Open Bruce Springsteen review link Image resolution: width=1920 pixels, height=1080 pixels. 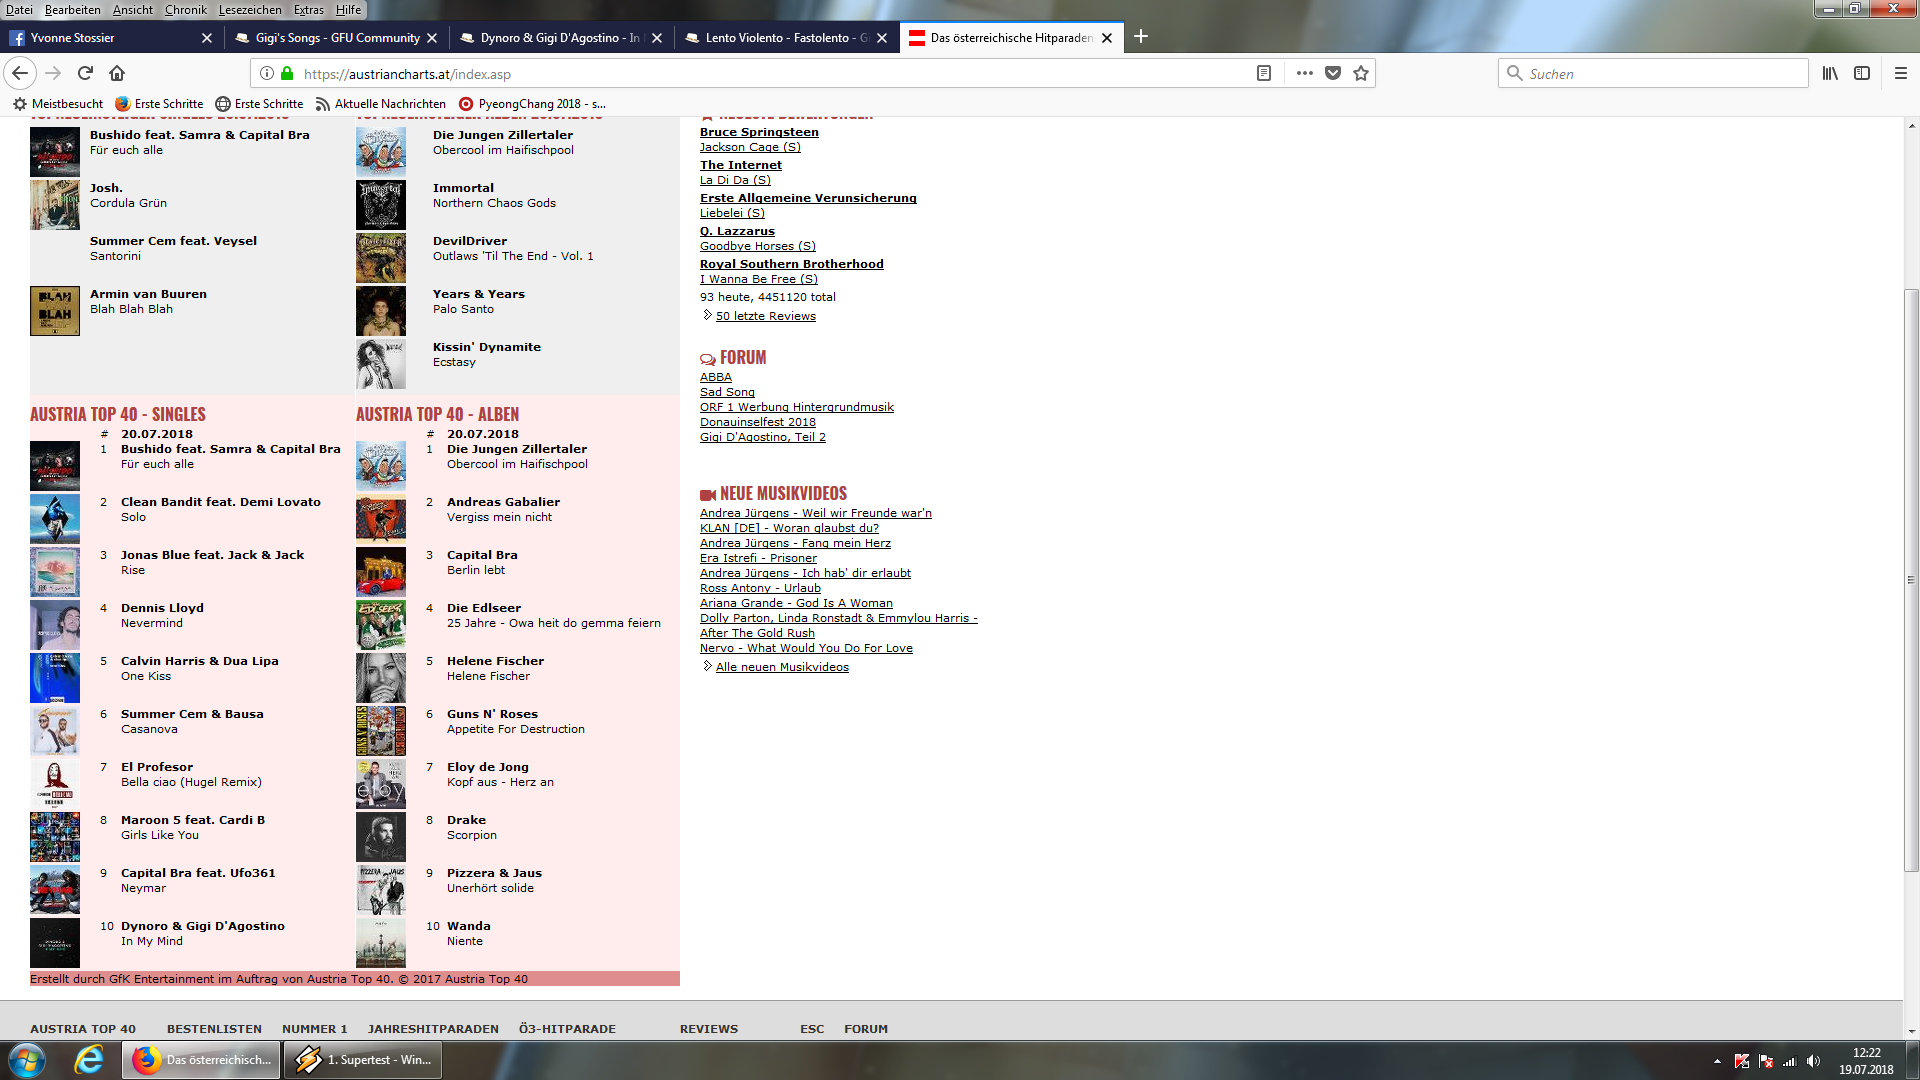759,132
